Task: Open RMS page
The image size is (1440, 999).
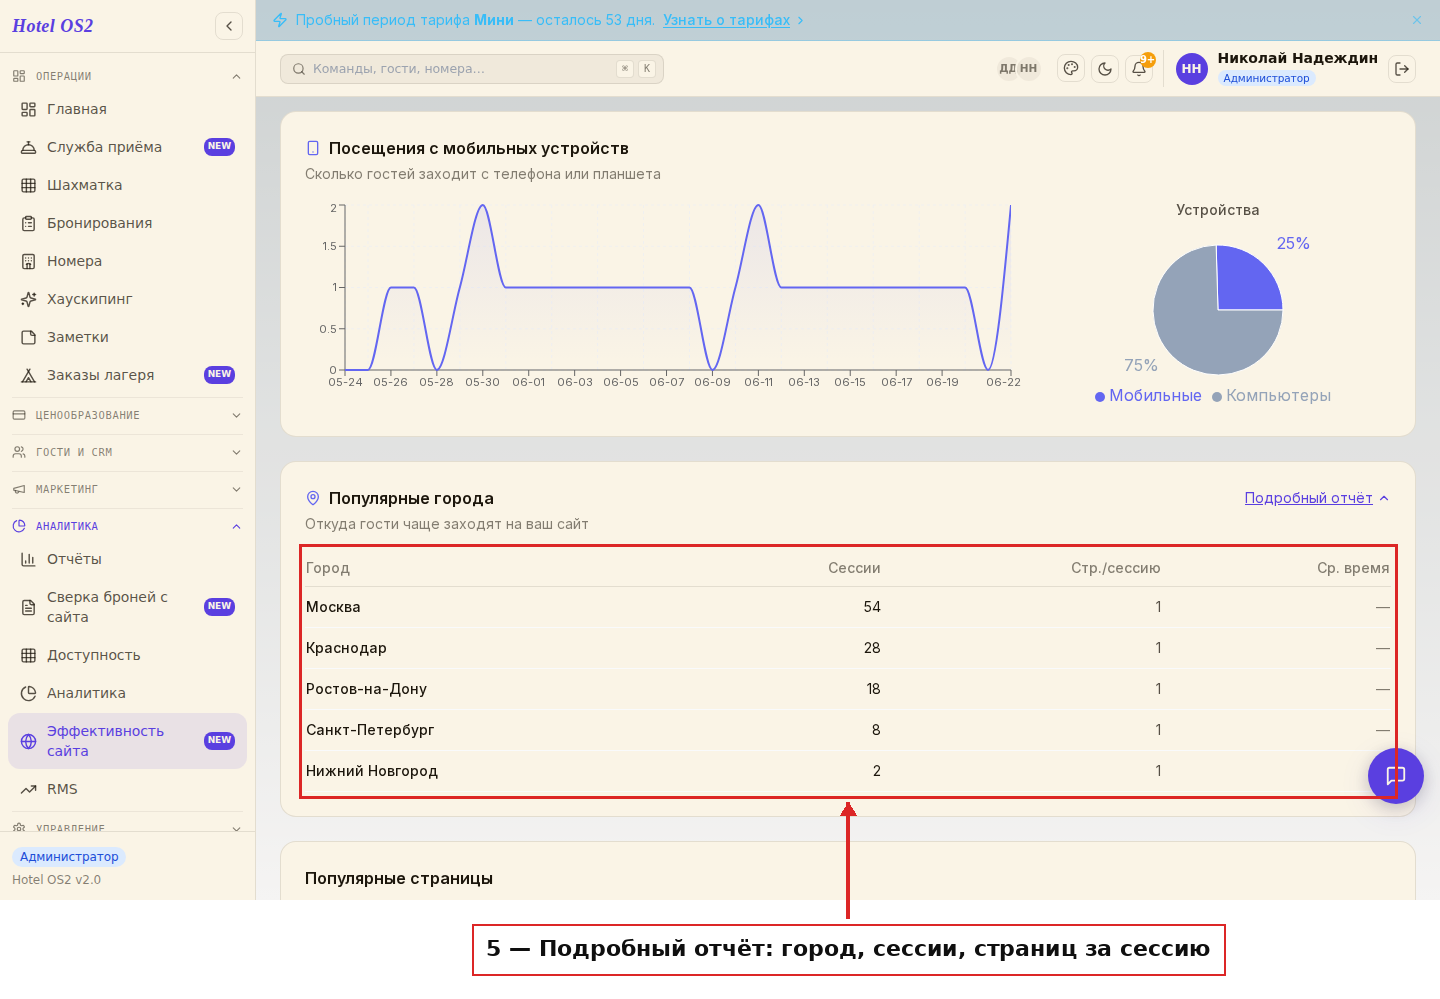Action: coord(128,789)
